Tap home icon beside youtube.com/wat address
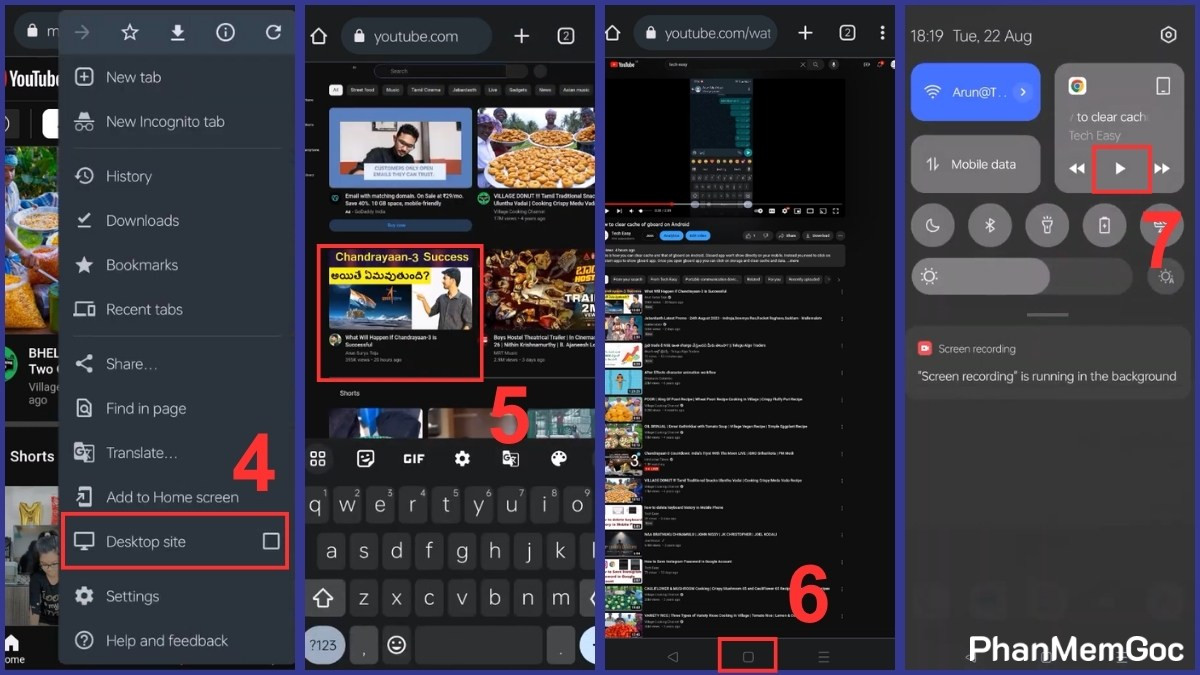Viewport: 1200px width, 675px height. point(613,33)
